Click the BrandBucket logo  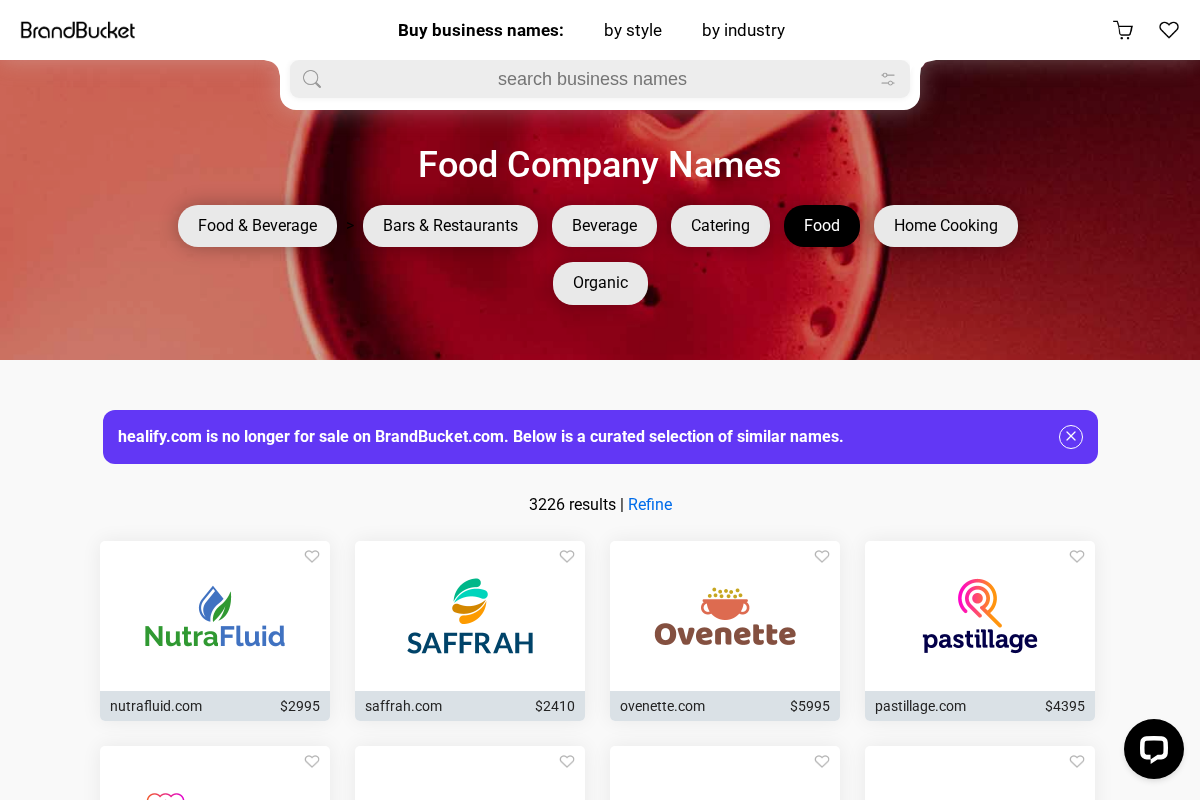point(77,30)
